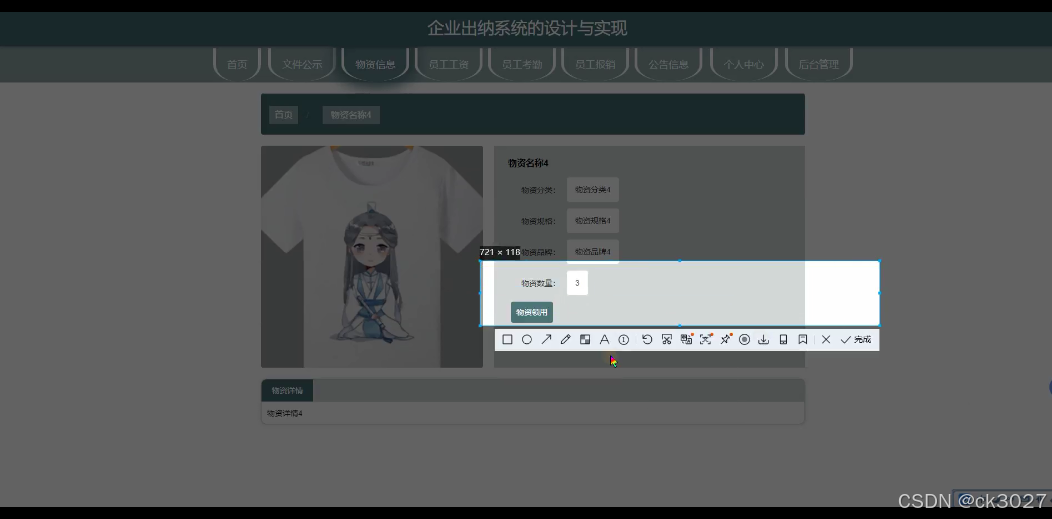Open the 员工报销 navigation tab
This screenshot has height=519, width=1052.
click(595, 64)
